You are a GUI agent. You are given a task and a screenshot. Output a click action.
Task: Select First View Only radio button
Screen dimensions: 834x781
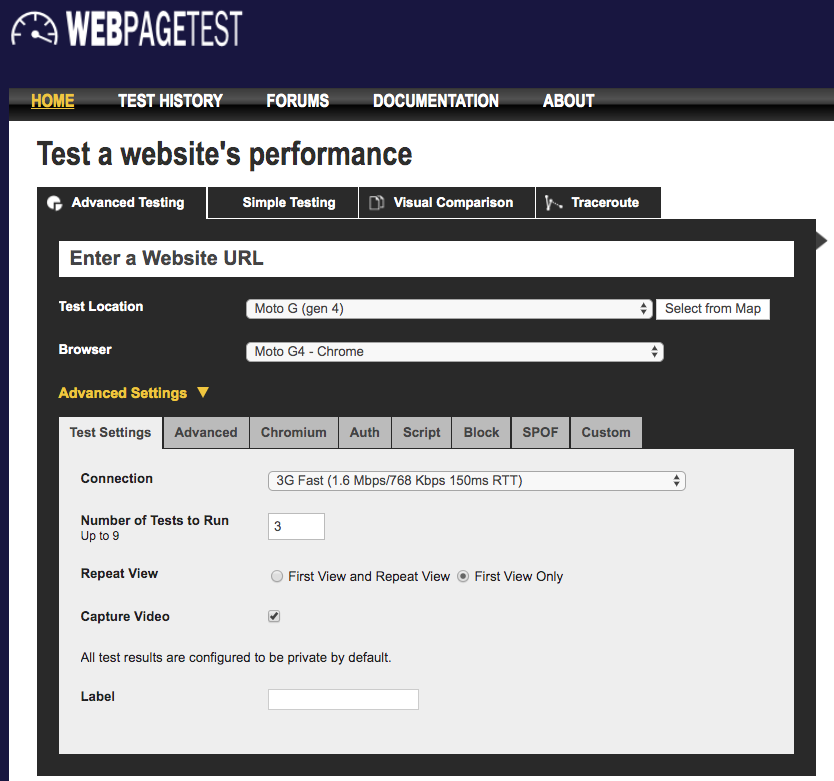point(463,576)
